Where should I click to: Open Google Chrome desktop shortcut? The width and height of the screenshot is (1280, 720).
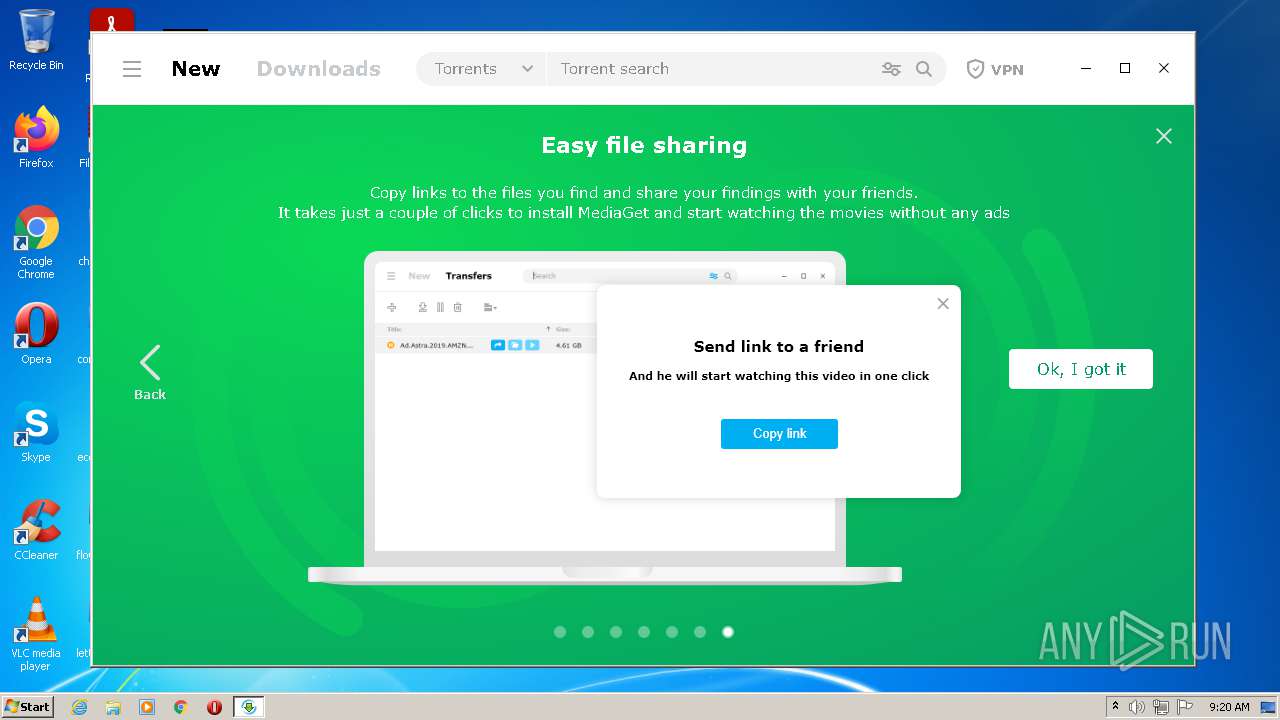(36, 243)
